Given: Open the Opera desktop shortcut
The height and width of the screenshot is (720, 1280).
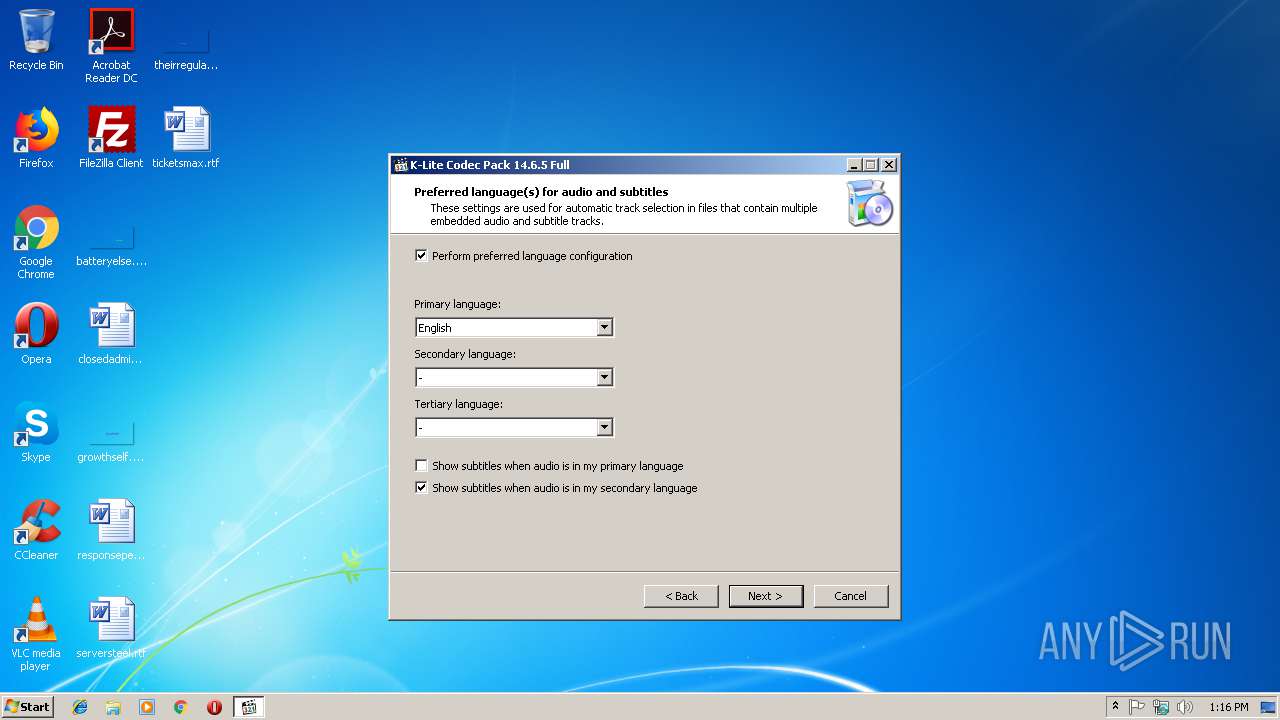Looking at the screenshot, I should pos(36,334).
